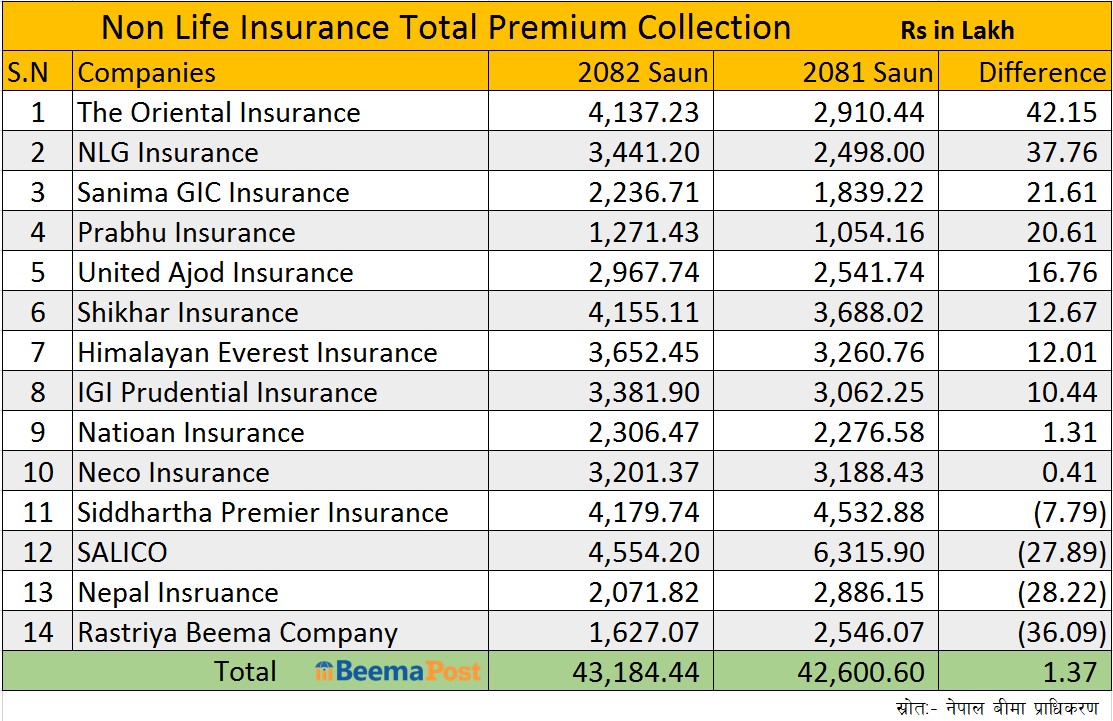Click the Difference column header

click(1041, 73)
